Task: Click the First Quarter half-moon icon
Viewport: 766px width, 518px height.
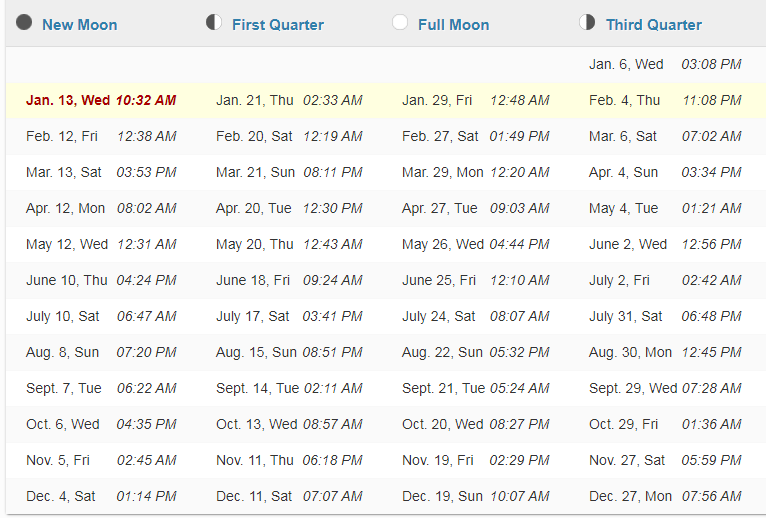Action: pos(214,23)
